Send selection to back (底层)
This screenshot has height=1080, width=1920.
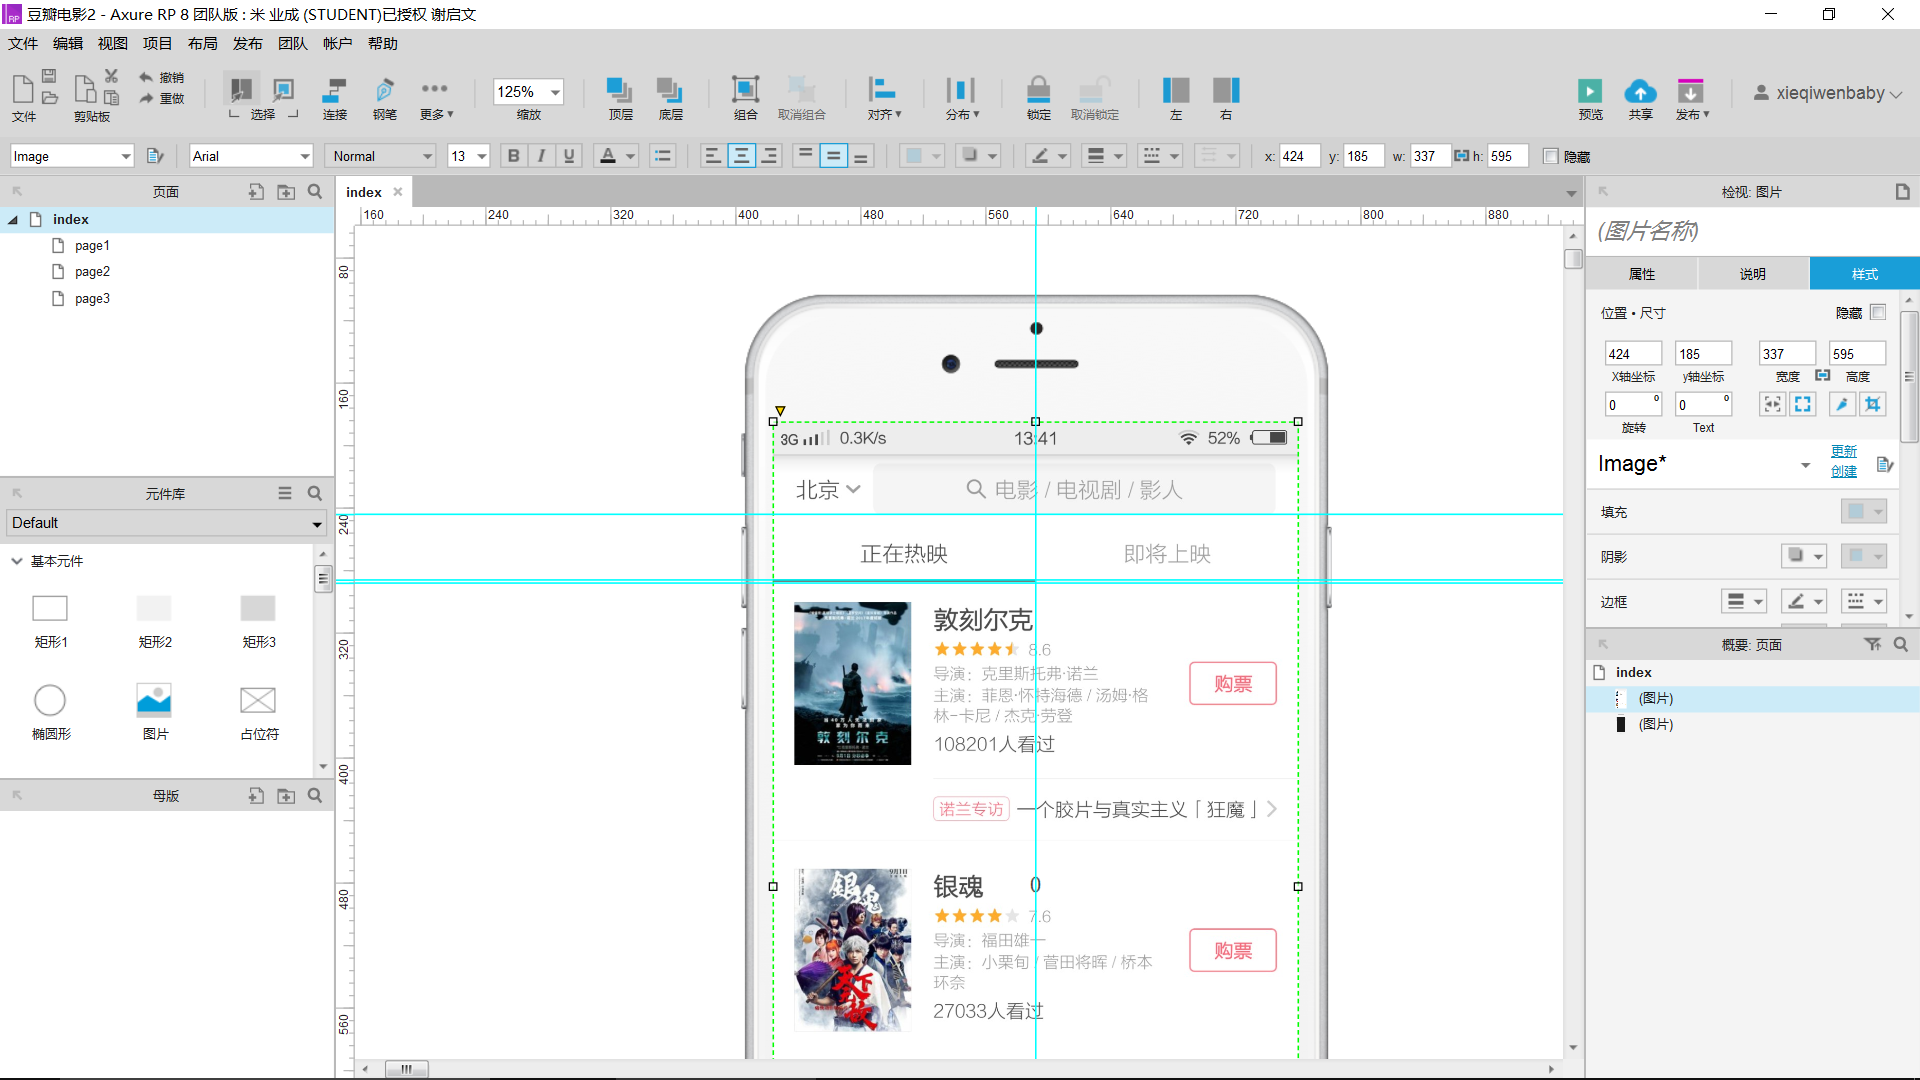[x=670, y=98]
